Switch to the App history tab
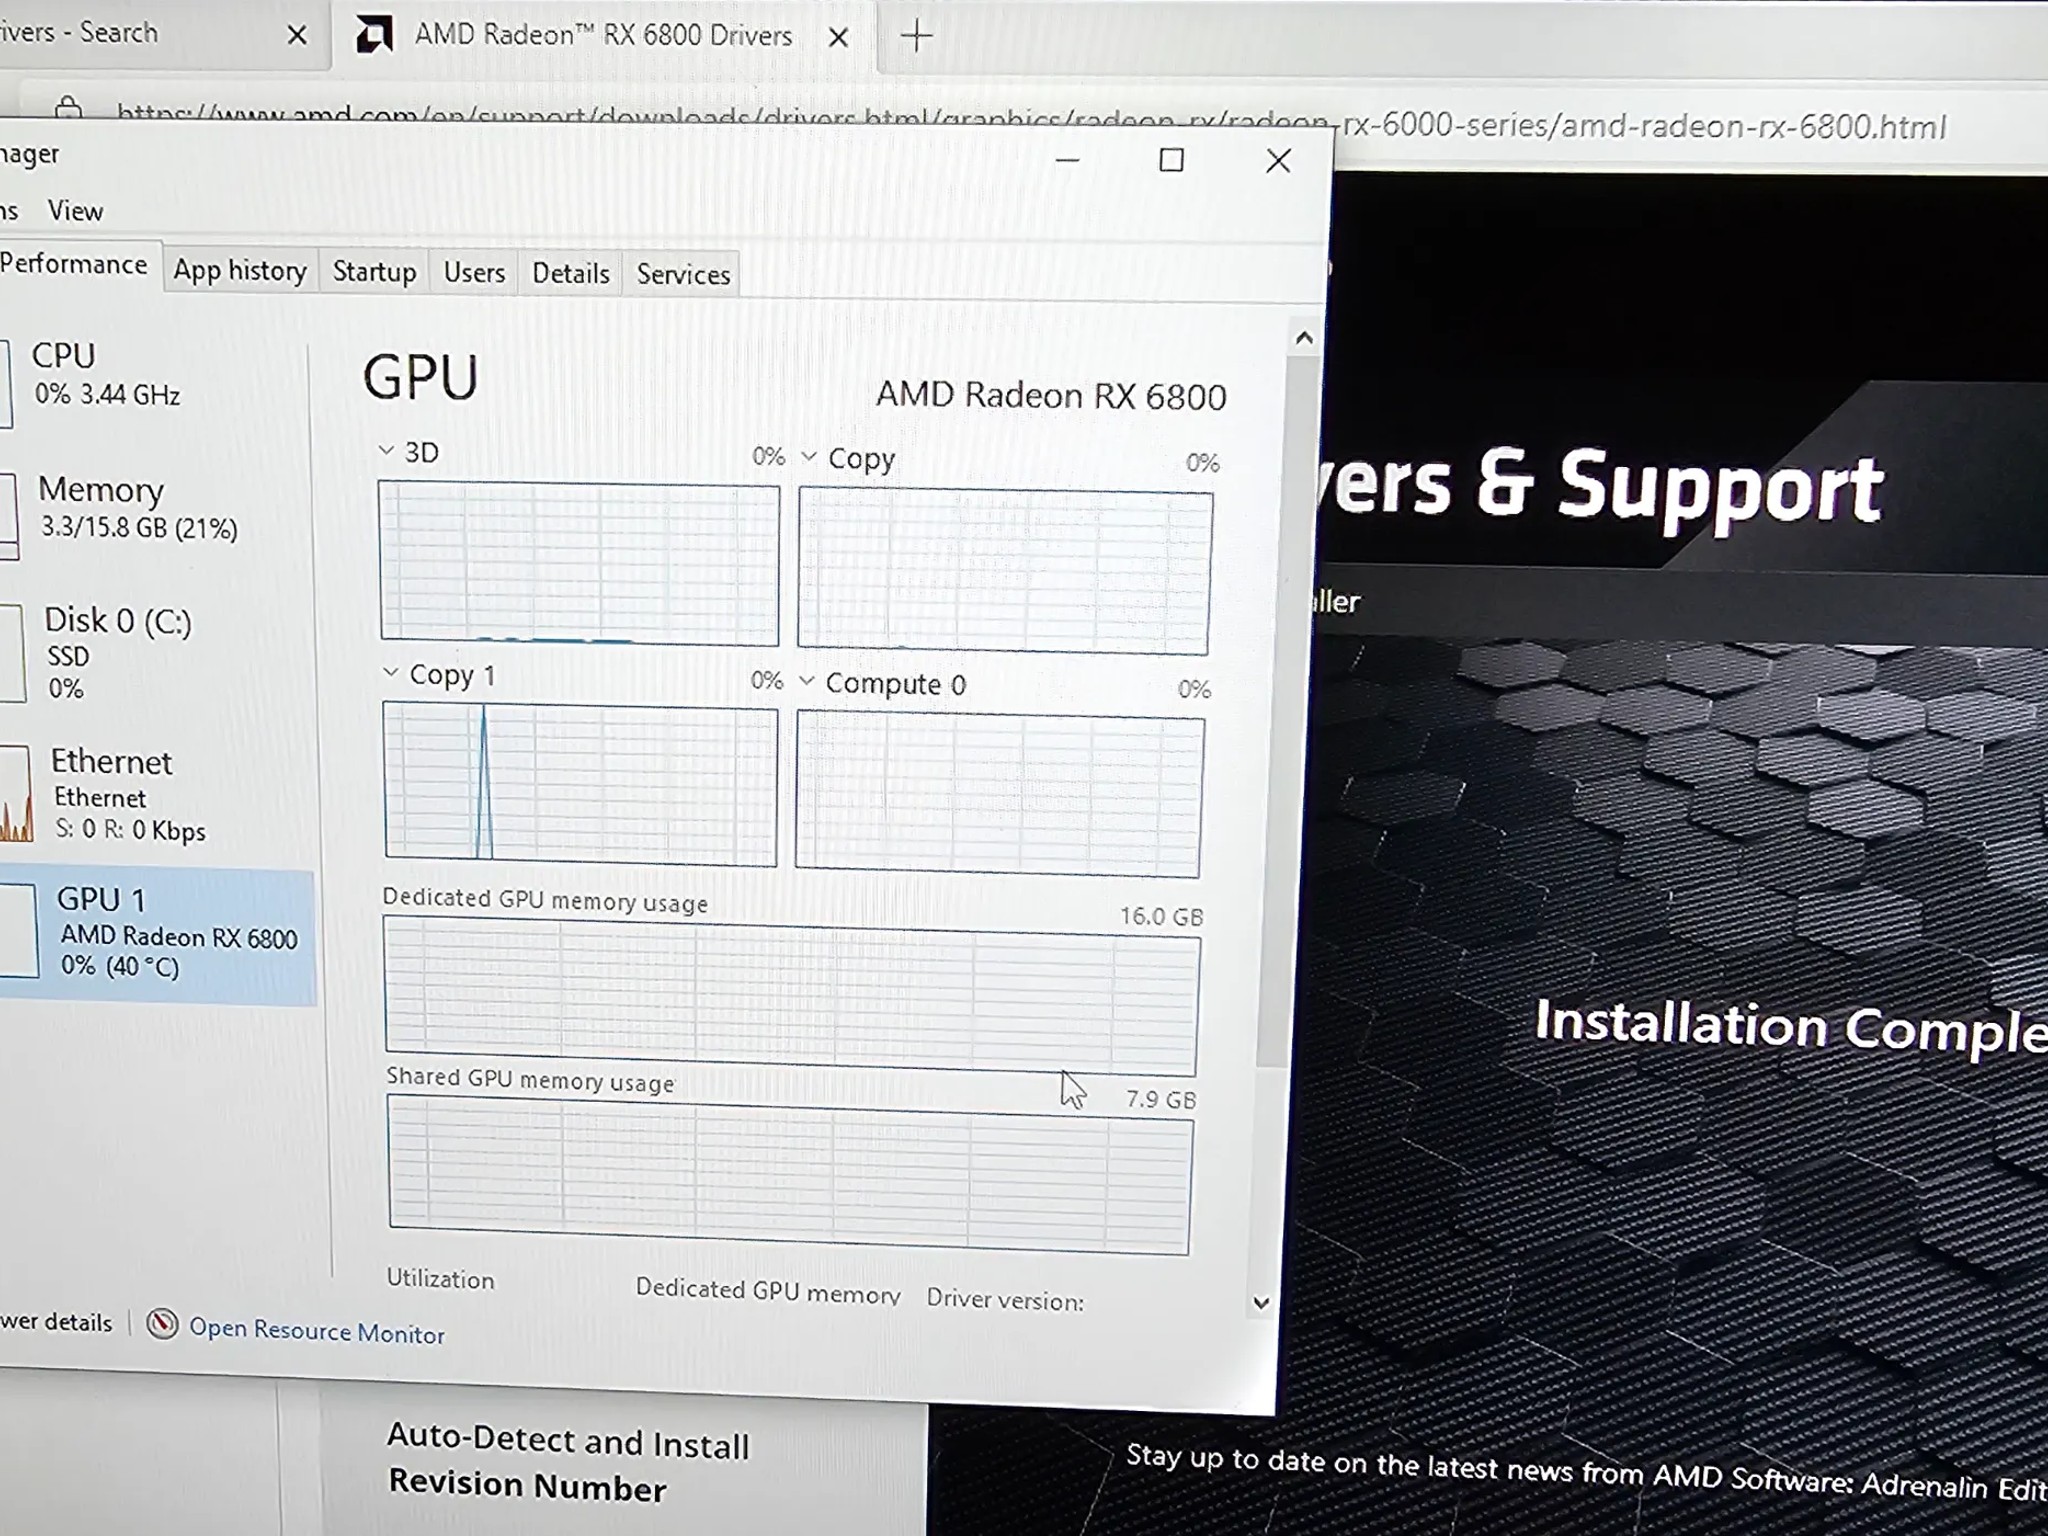 pos(240,271)
